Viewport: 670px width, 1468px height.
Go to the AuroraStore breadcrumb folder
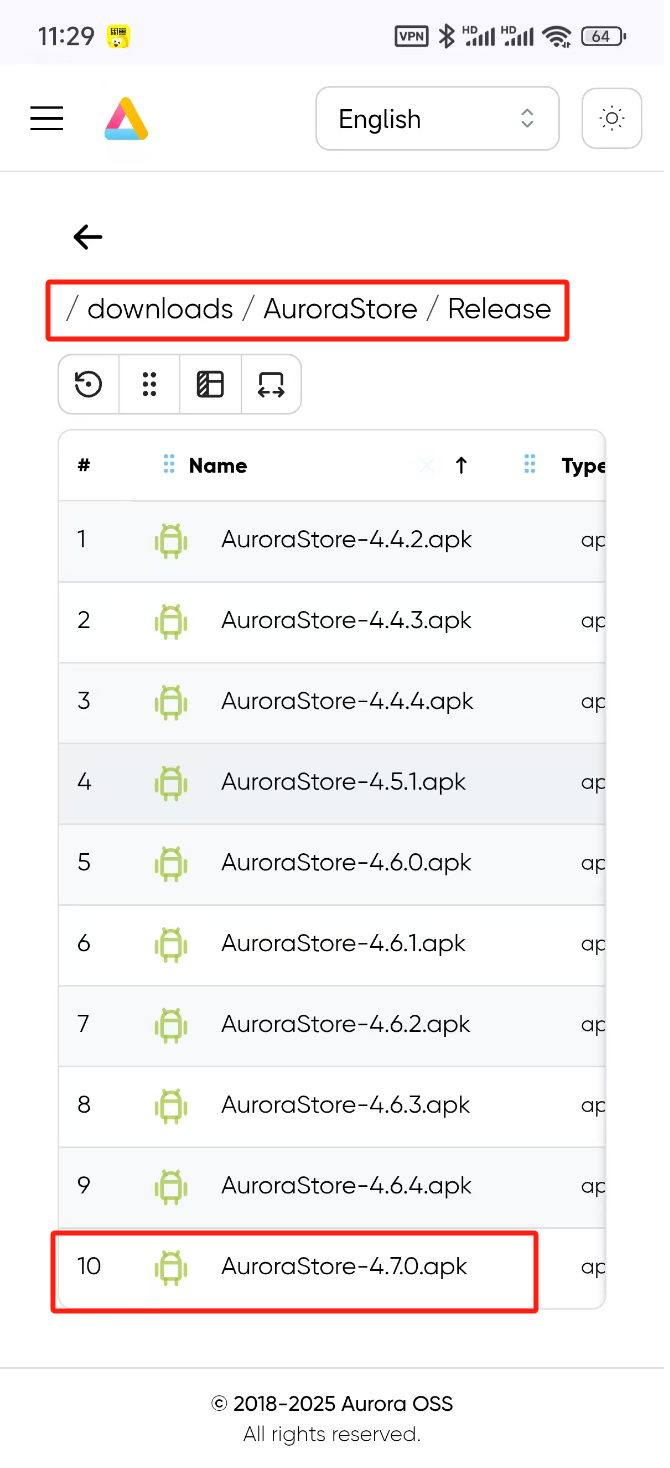click(x=340, y=309)
